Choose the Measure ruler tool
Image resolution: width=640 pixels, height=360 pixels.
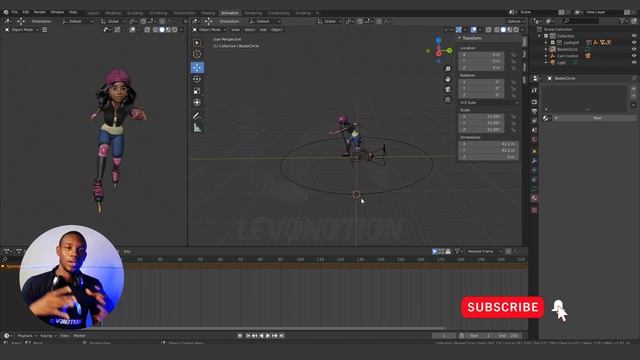[x=197, y=128]
